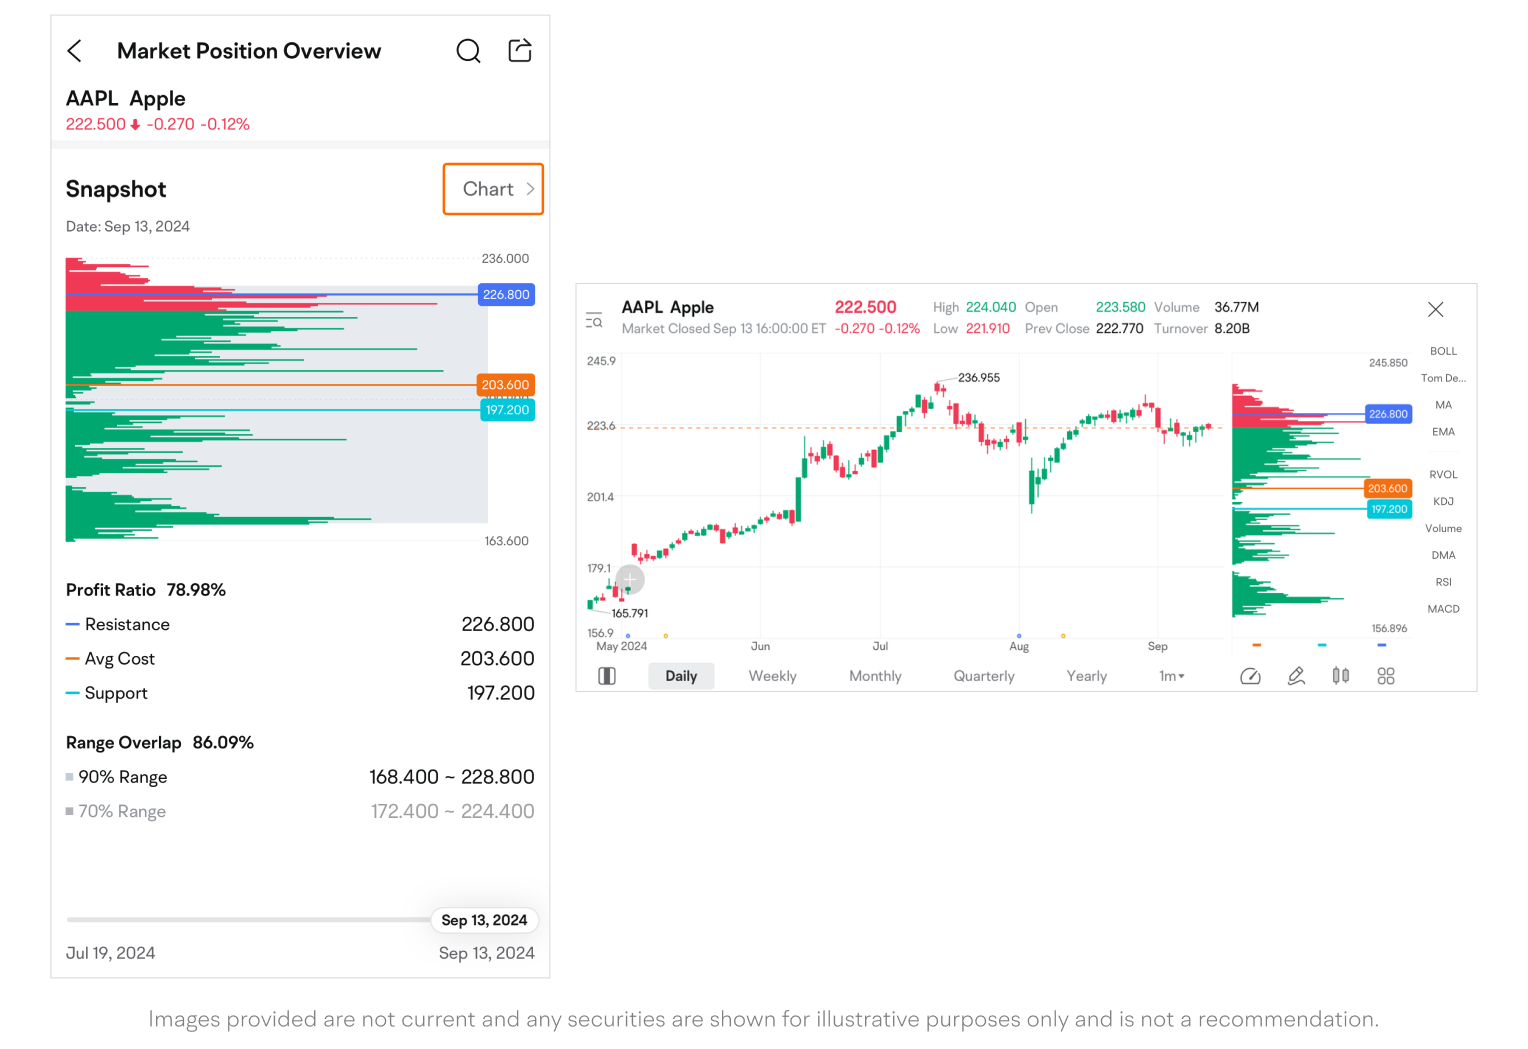Select the Quarterly timeframe
Screen dimensions: 1528x1049
[x=983, y=676]
